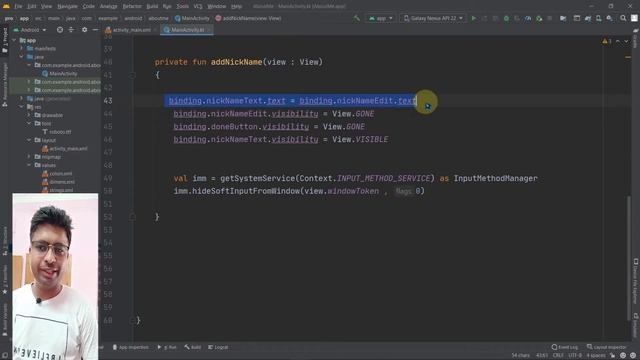The width and height of the screenshot is (640, 360).
Task: Collapse the java folder node
Action: (22, 57)
